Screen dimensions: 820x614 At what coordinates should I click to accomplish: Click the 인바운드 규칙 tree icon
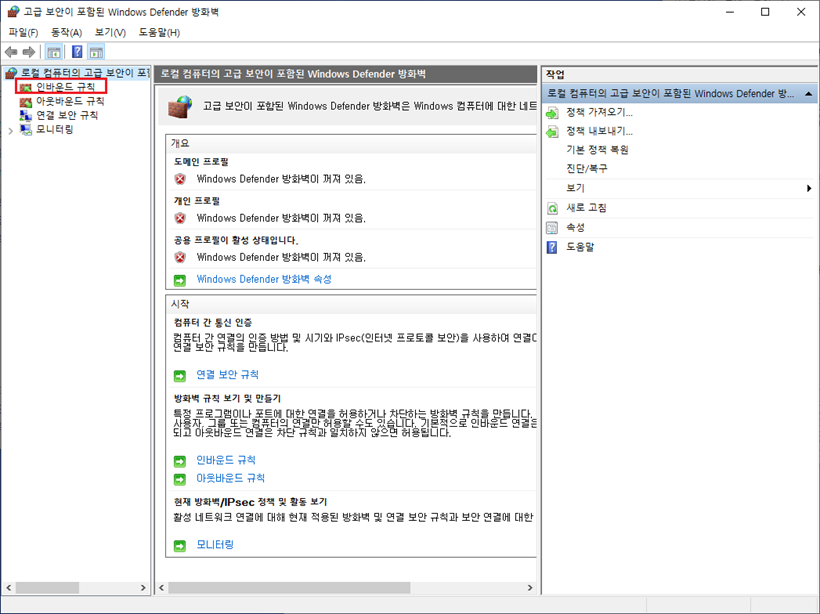point(26,87)
